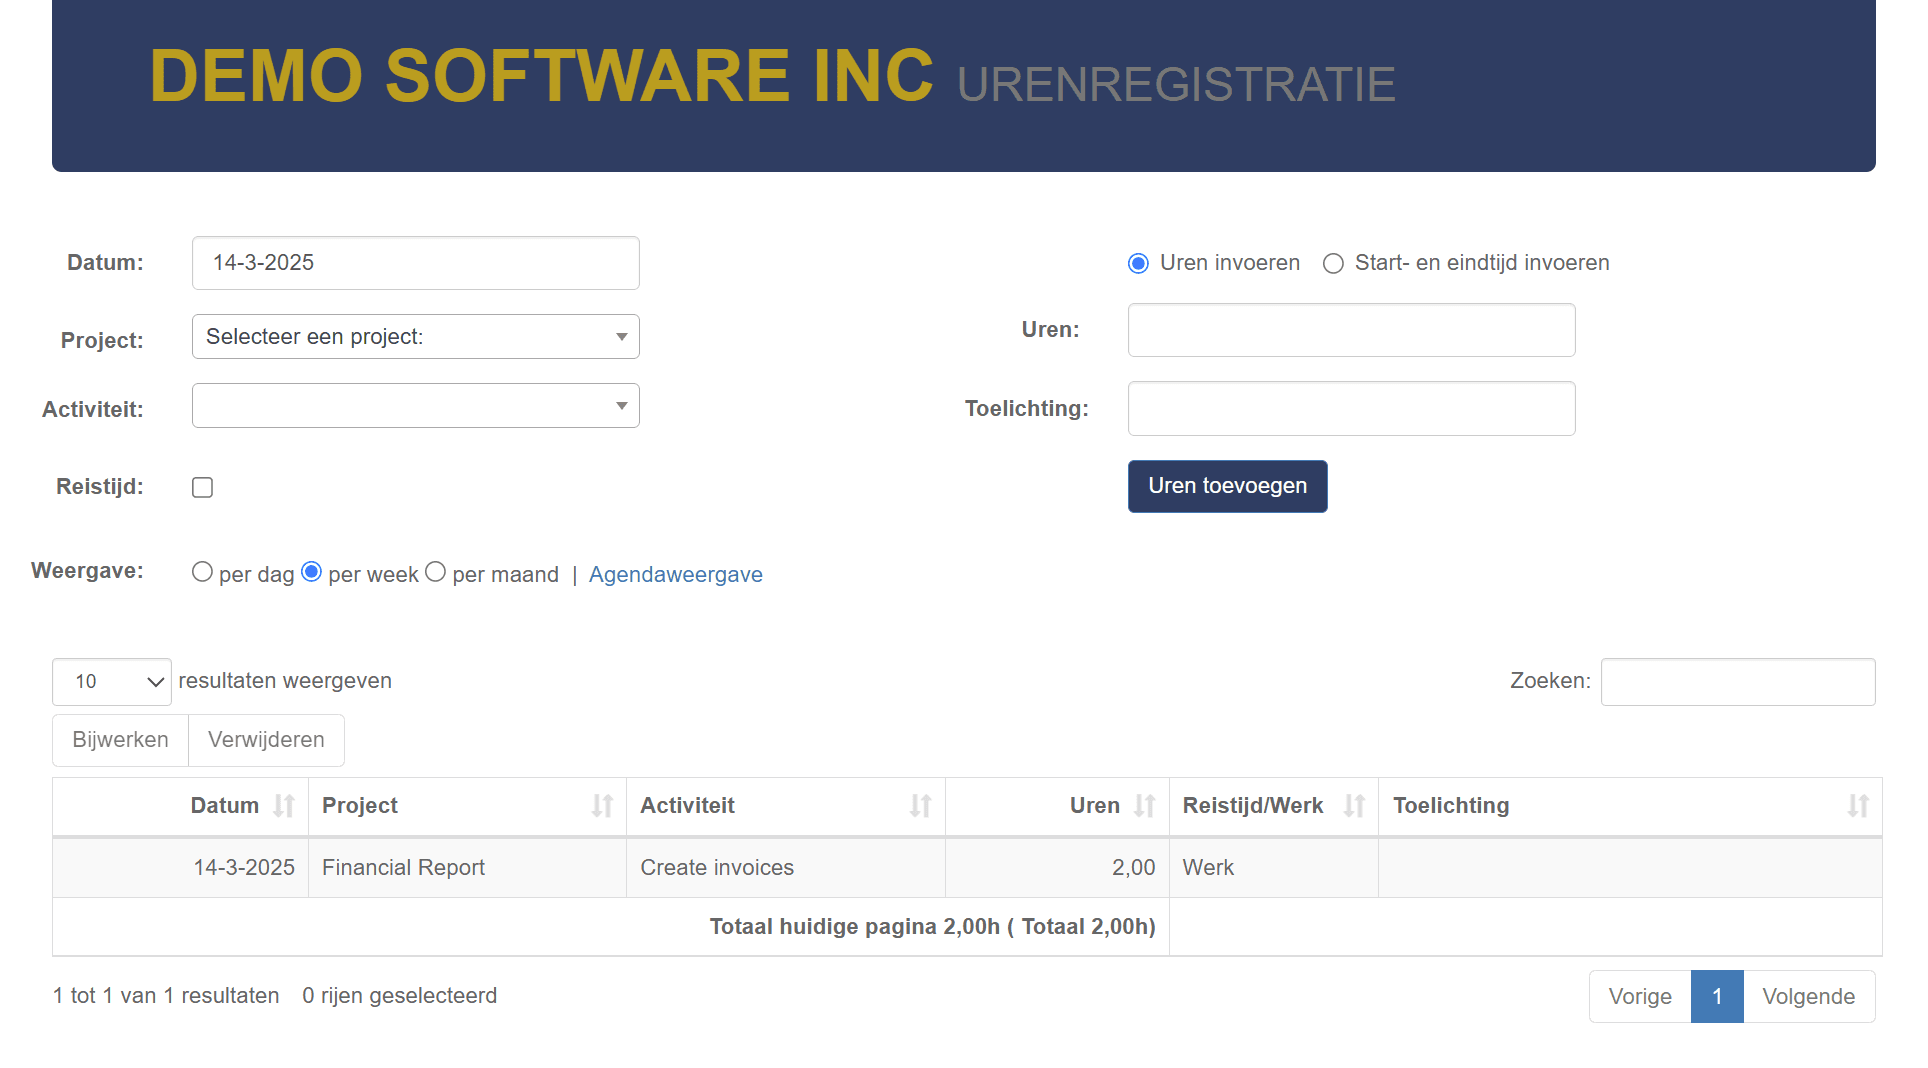This screenshot has height=1068, width=1928.
Task: Enable the Reistijd checkbox
Action: (x=202, y=487)
